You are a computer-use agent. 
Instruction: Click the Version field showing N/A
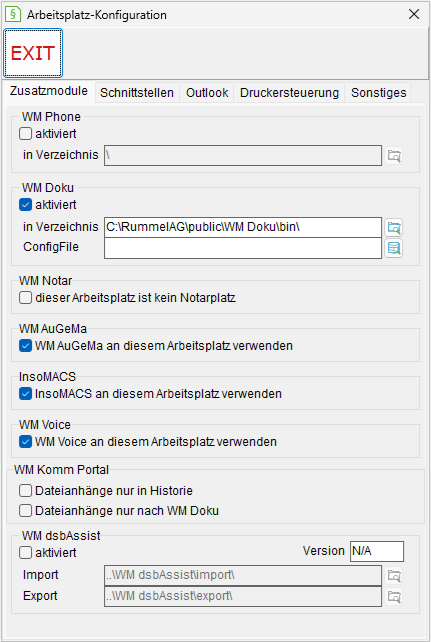pyautogui.click(x=377, y=551)
